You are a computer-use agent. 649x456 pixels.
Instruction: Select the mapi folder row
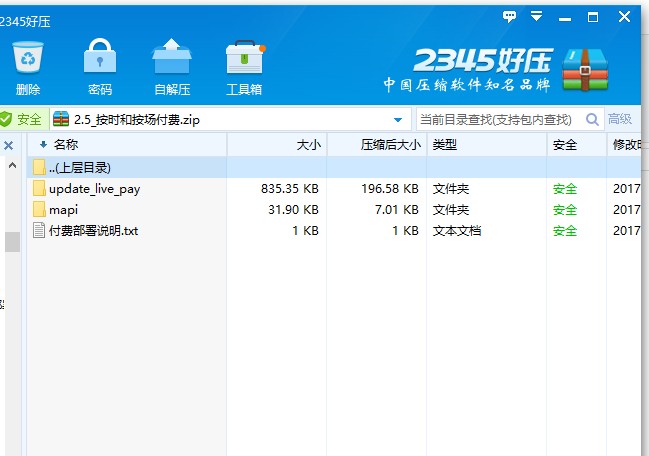pos(334,210)
